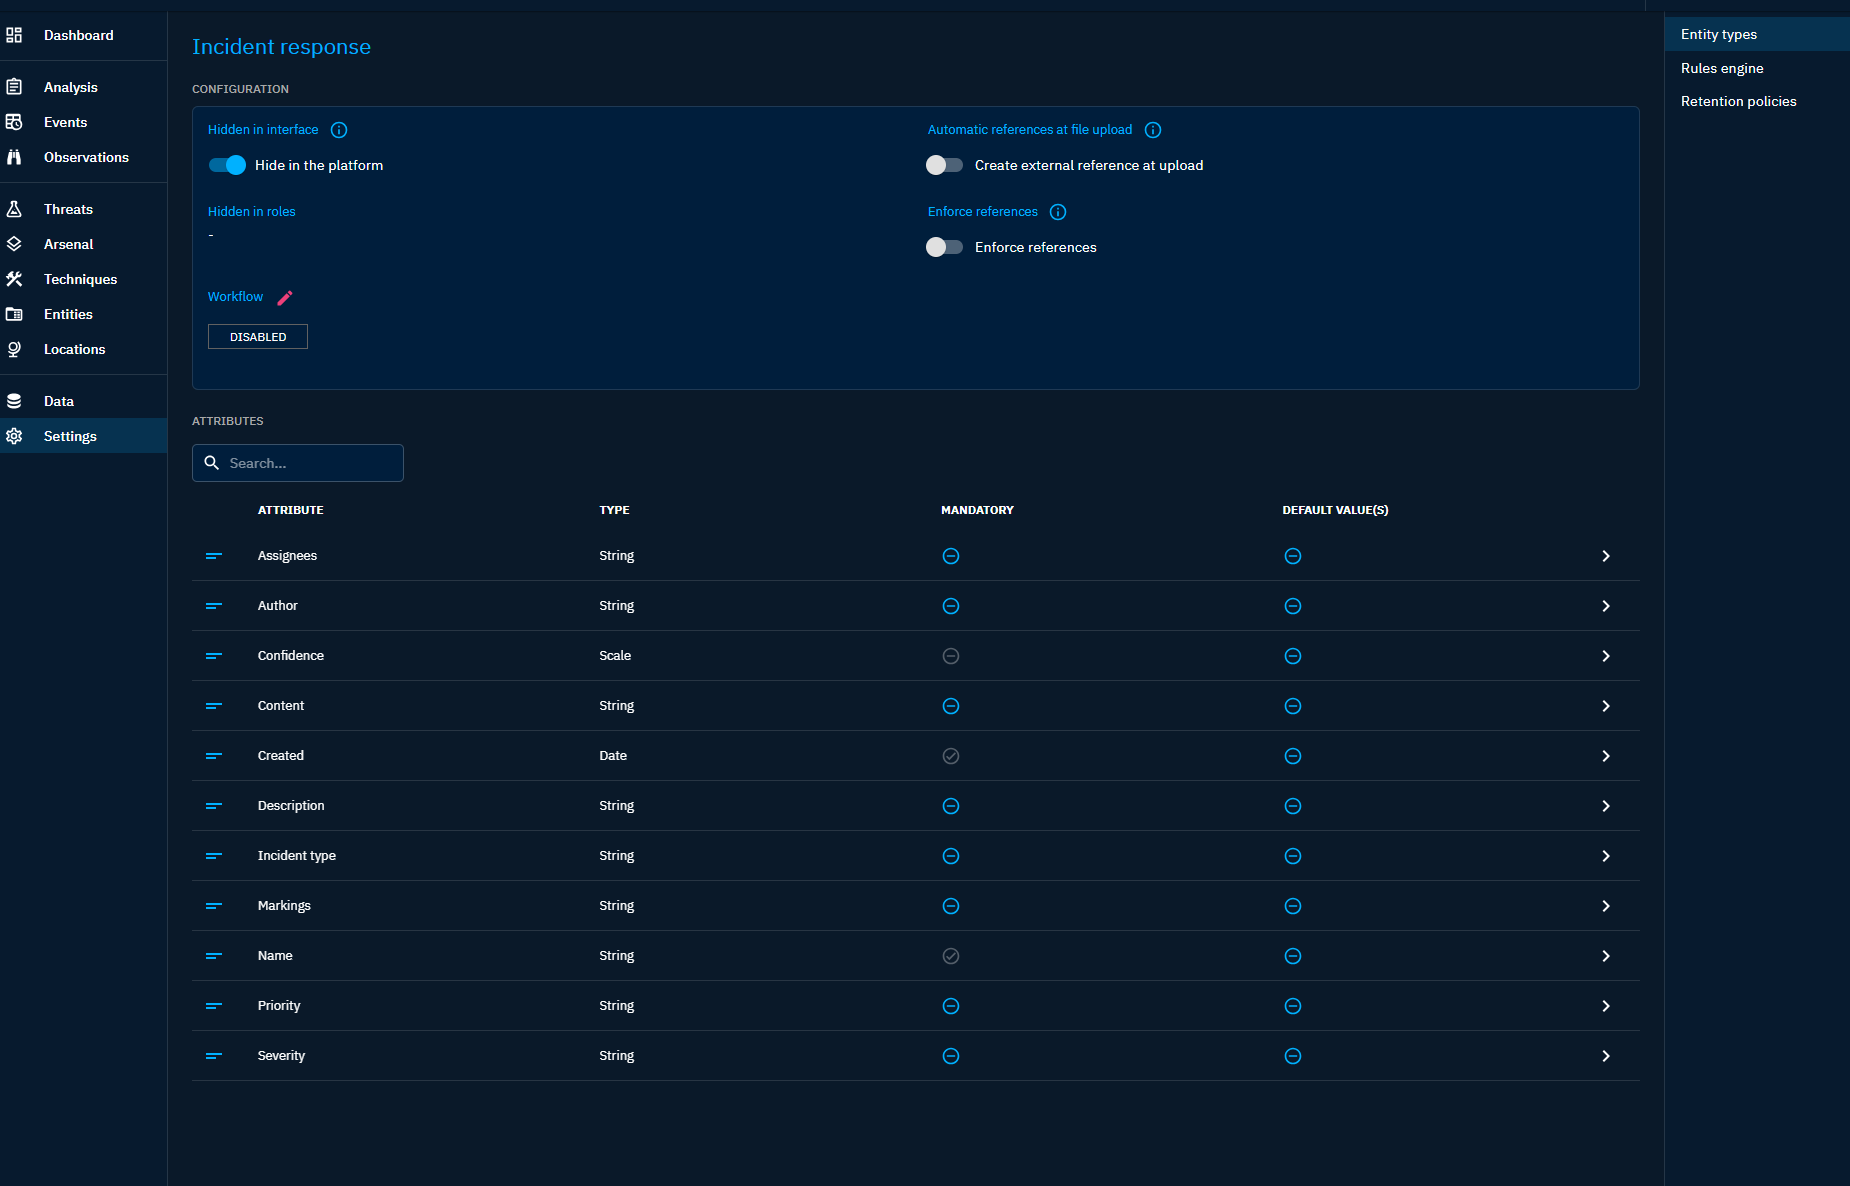Click the Threats flask icon
The image size is (1850, 1186).
click(x=14, y=209)
